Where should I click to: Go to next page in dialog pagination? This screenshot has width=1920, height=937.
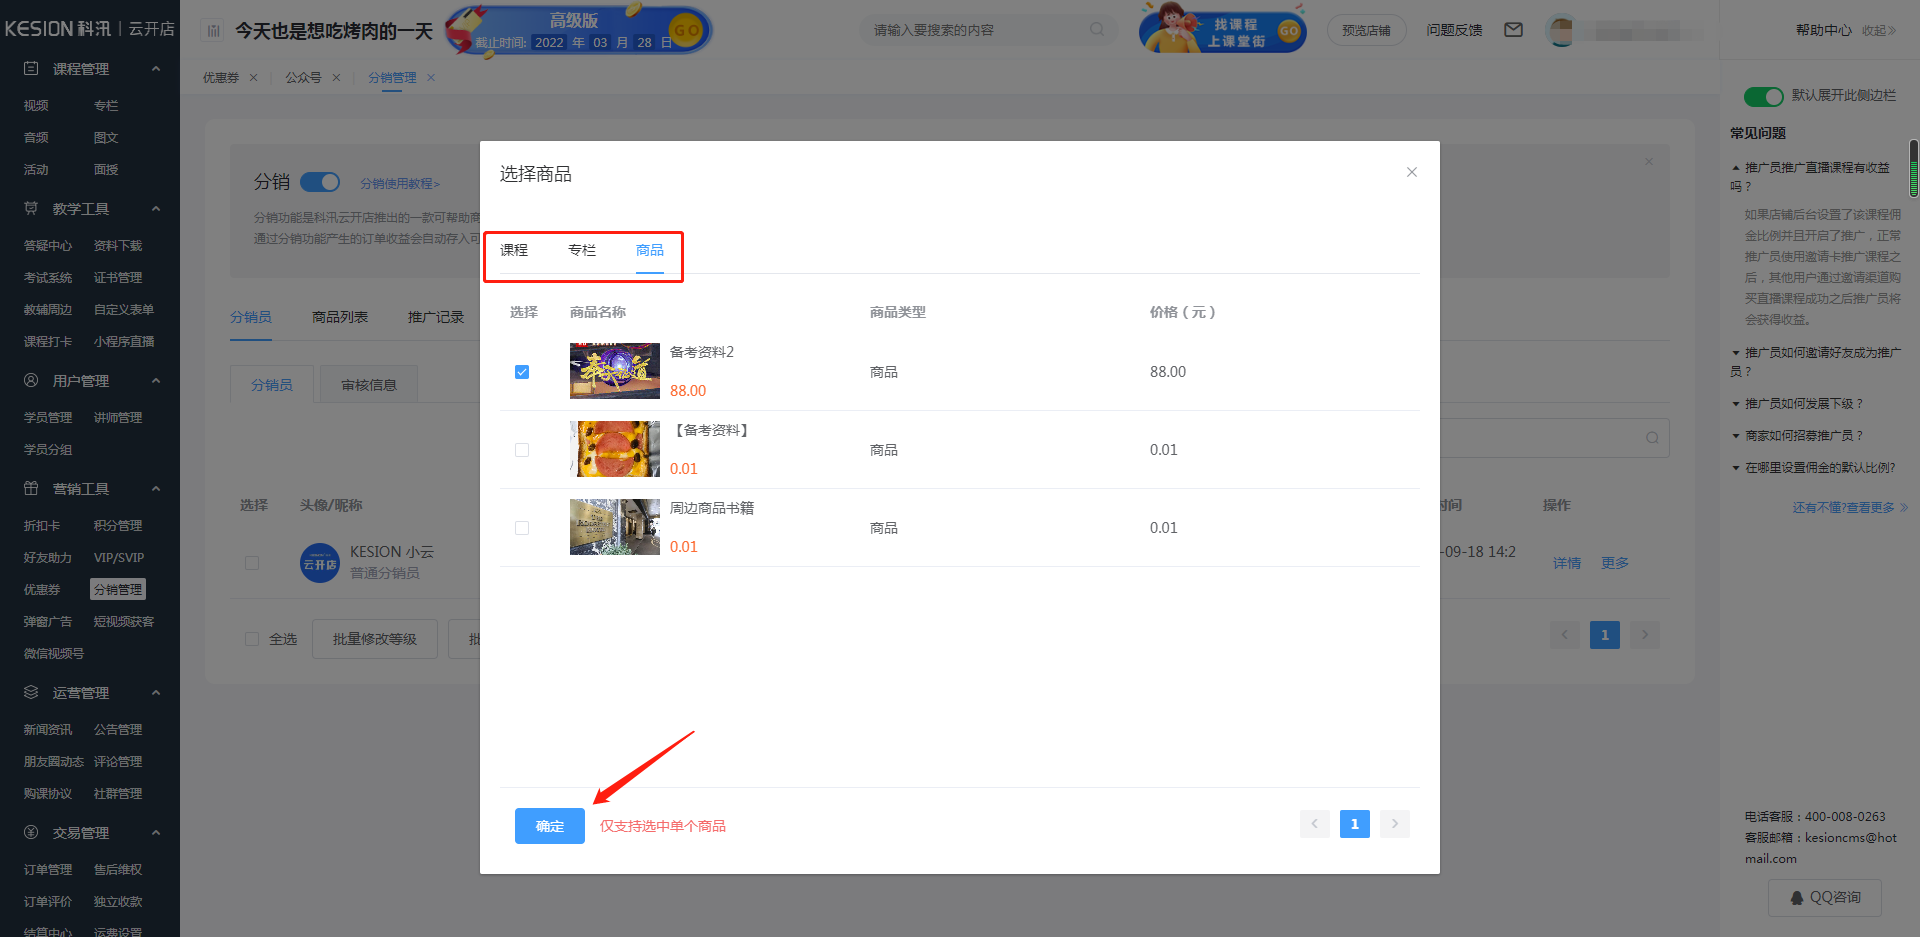(1395, 824)
